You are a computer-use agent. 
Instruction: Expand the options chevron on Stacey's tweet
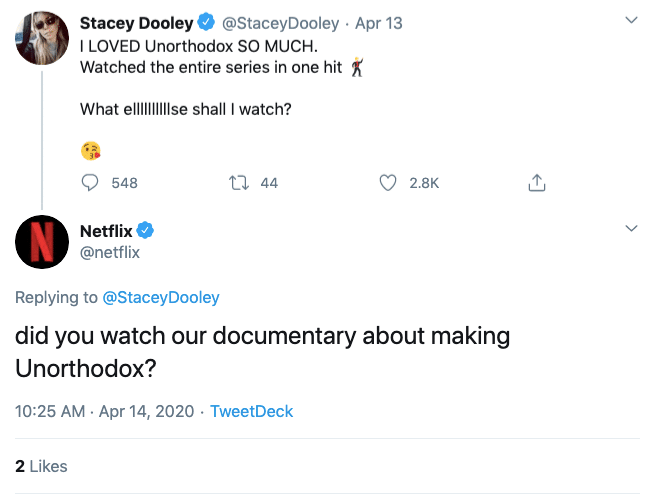(631, 21)
